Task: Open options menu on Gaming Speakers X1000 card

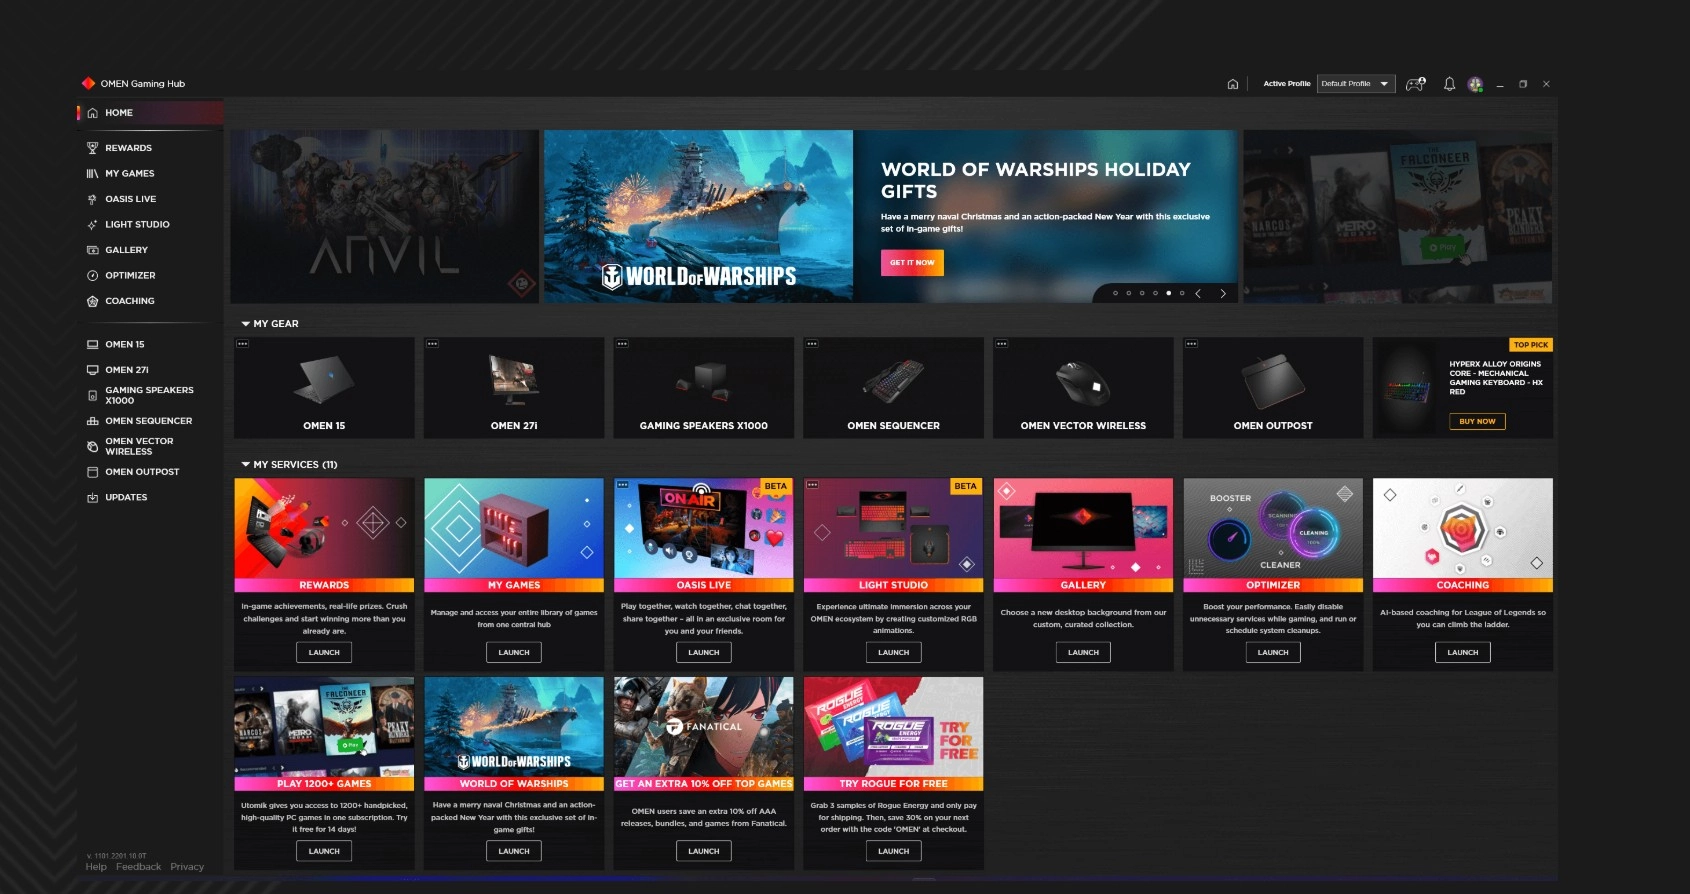Action: (622, 344)
